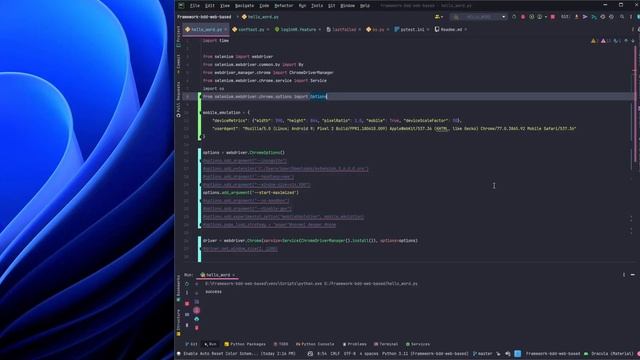640x360 pixels.
Task: Open the Tools menu
Action: 317,6
